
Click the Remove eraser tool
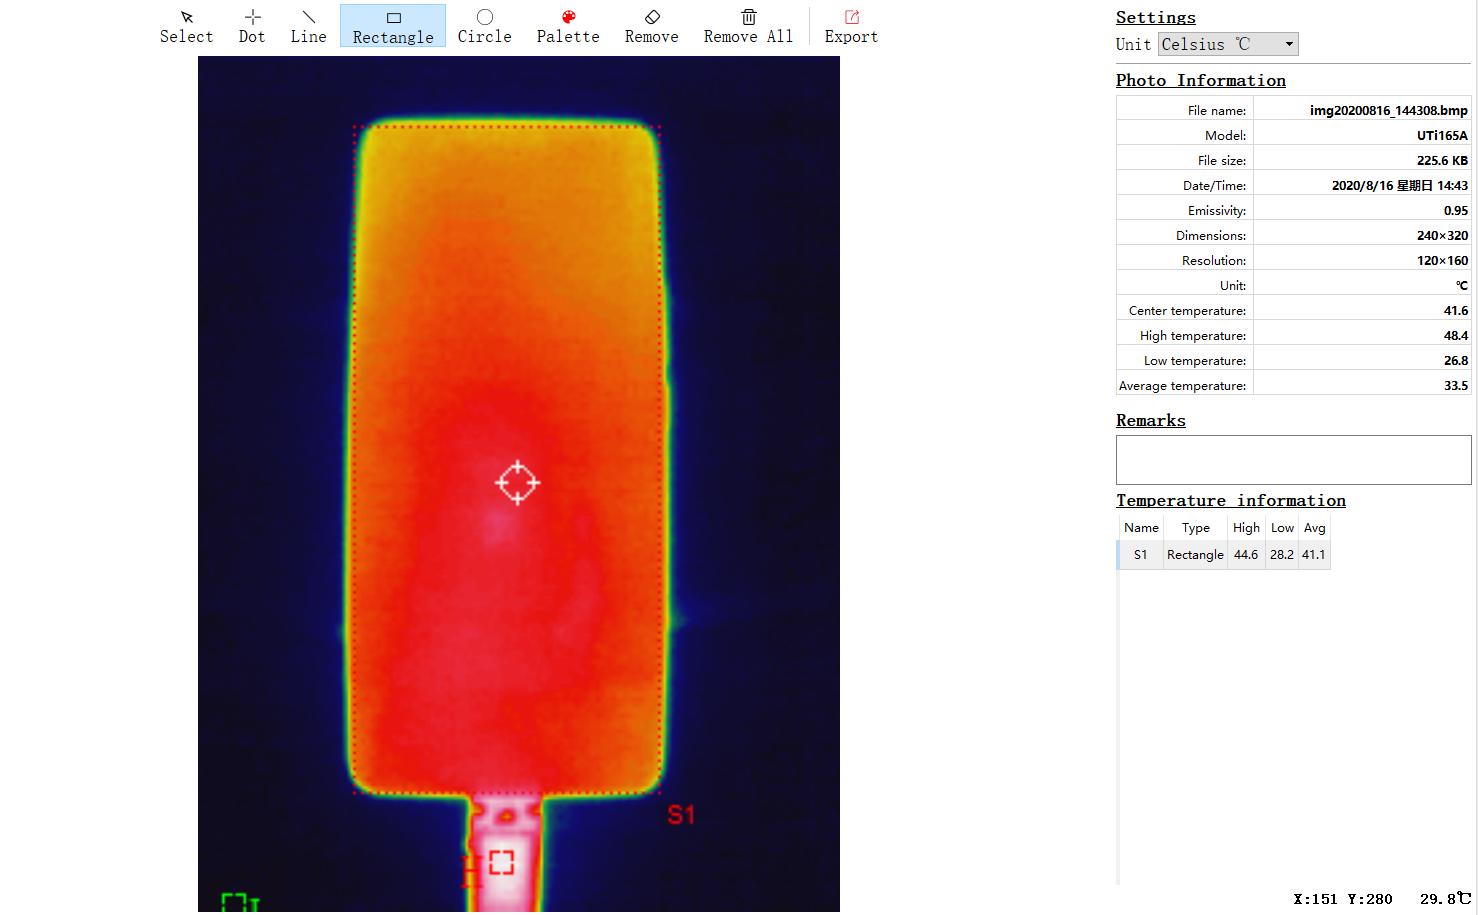(651, 26)
